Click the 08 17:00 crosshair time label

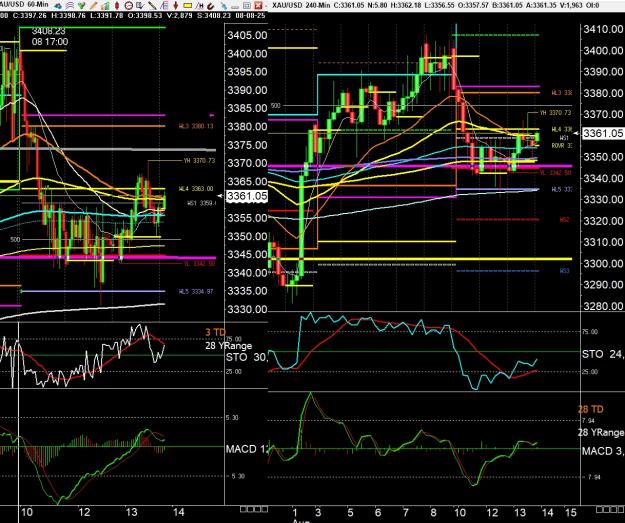(50, 42)
